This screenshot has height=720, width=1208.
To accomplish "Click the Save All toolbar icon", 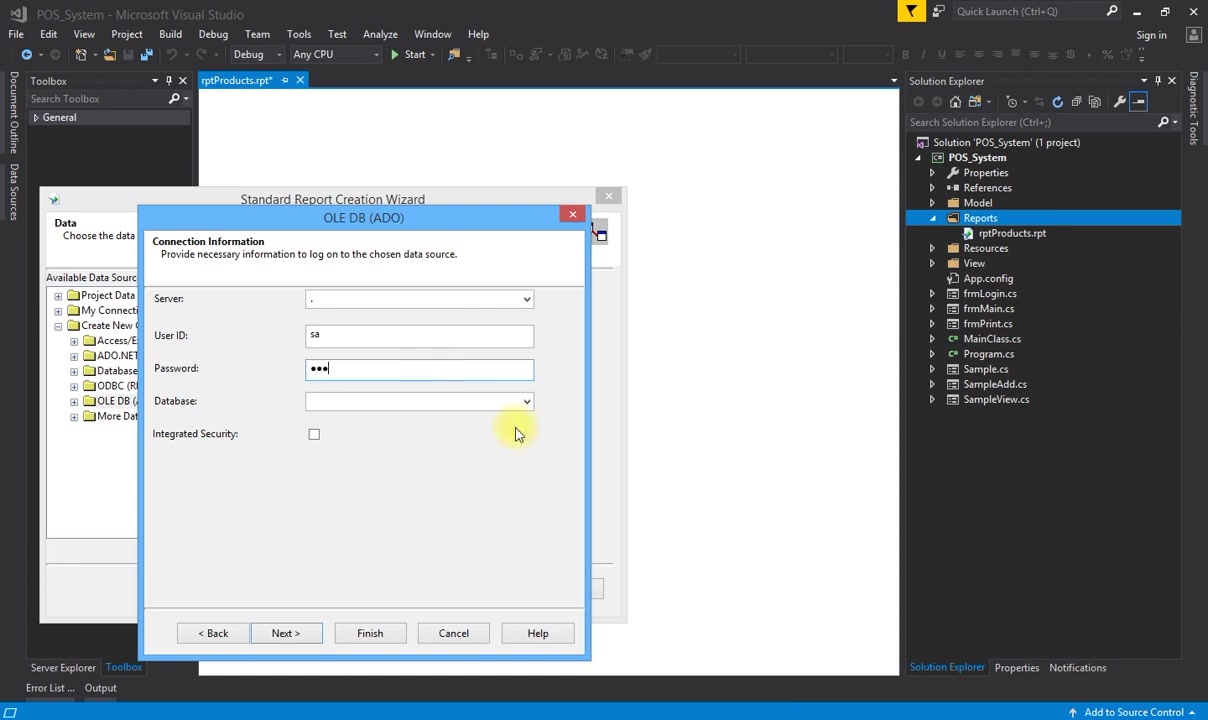I will point(146,55).
